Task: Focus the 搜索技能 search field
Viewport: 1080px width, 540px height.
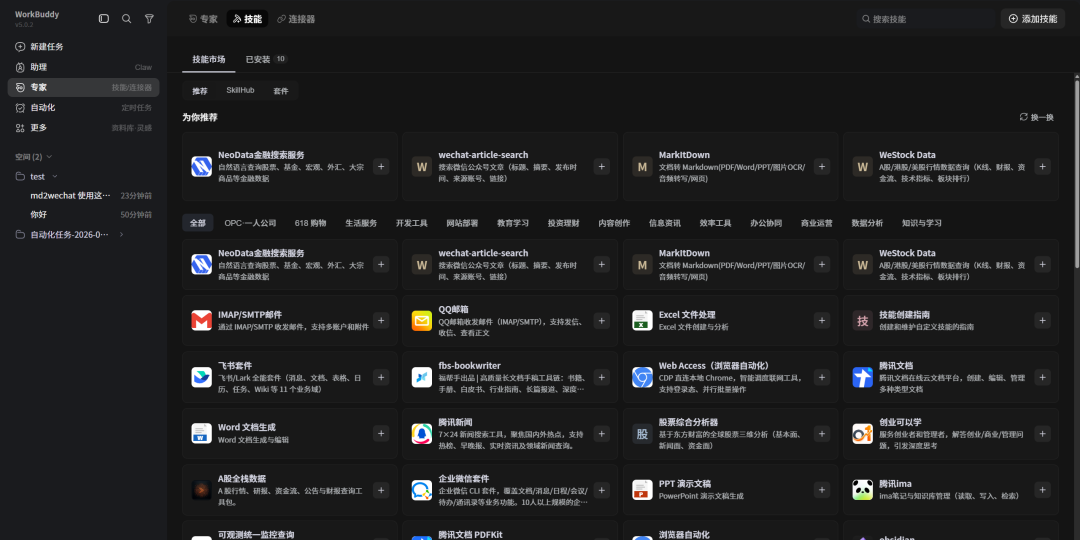Action: [925, 19]
